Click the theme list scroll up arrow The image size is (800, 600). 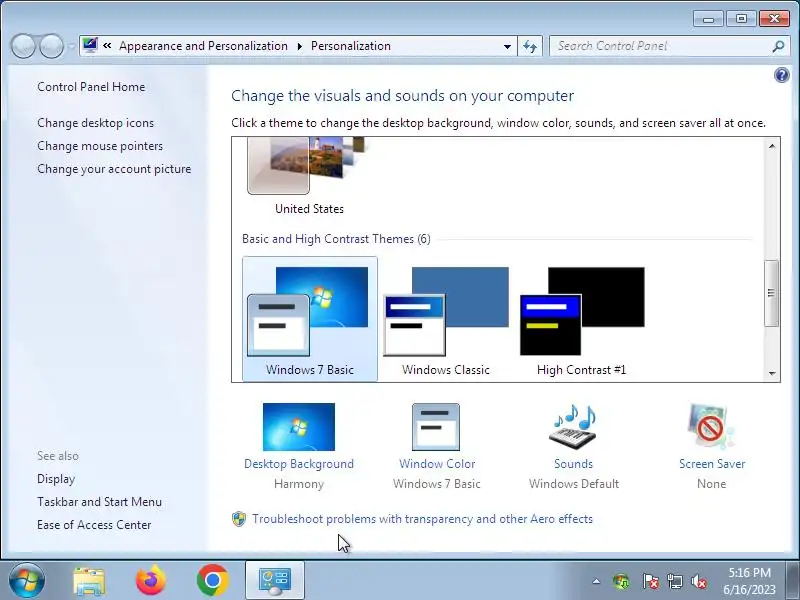point(771,146)
